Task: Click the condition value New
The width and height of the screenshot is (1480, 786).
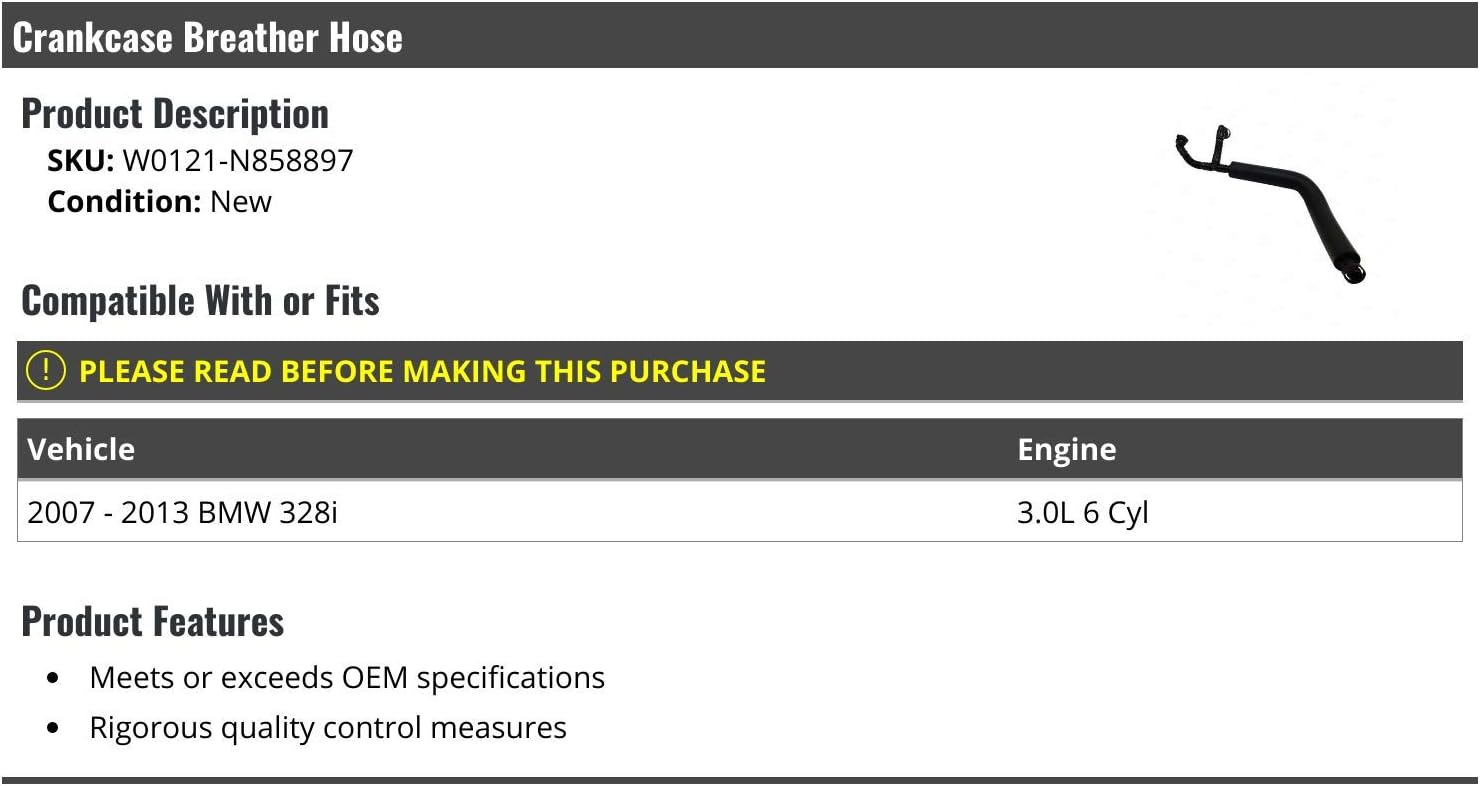Action: 241,201
